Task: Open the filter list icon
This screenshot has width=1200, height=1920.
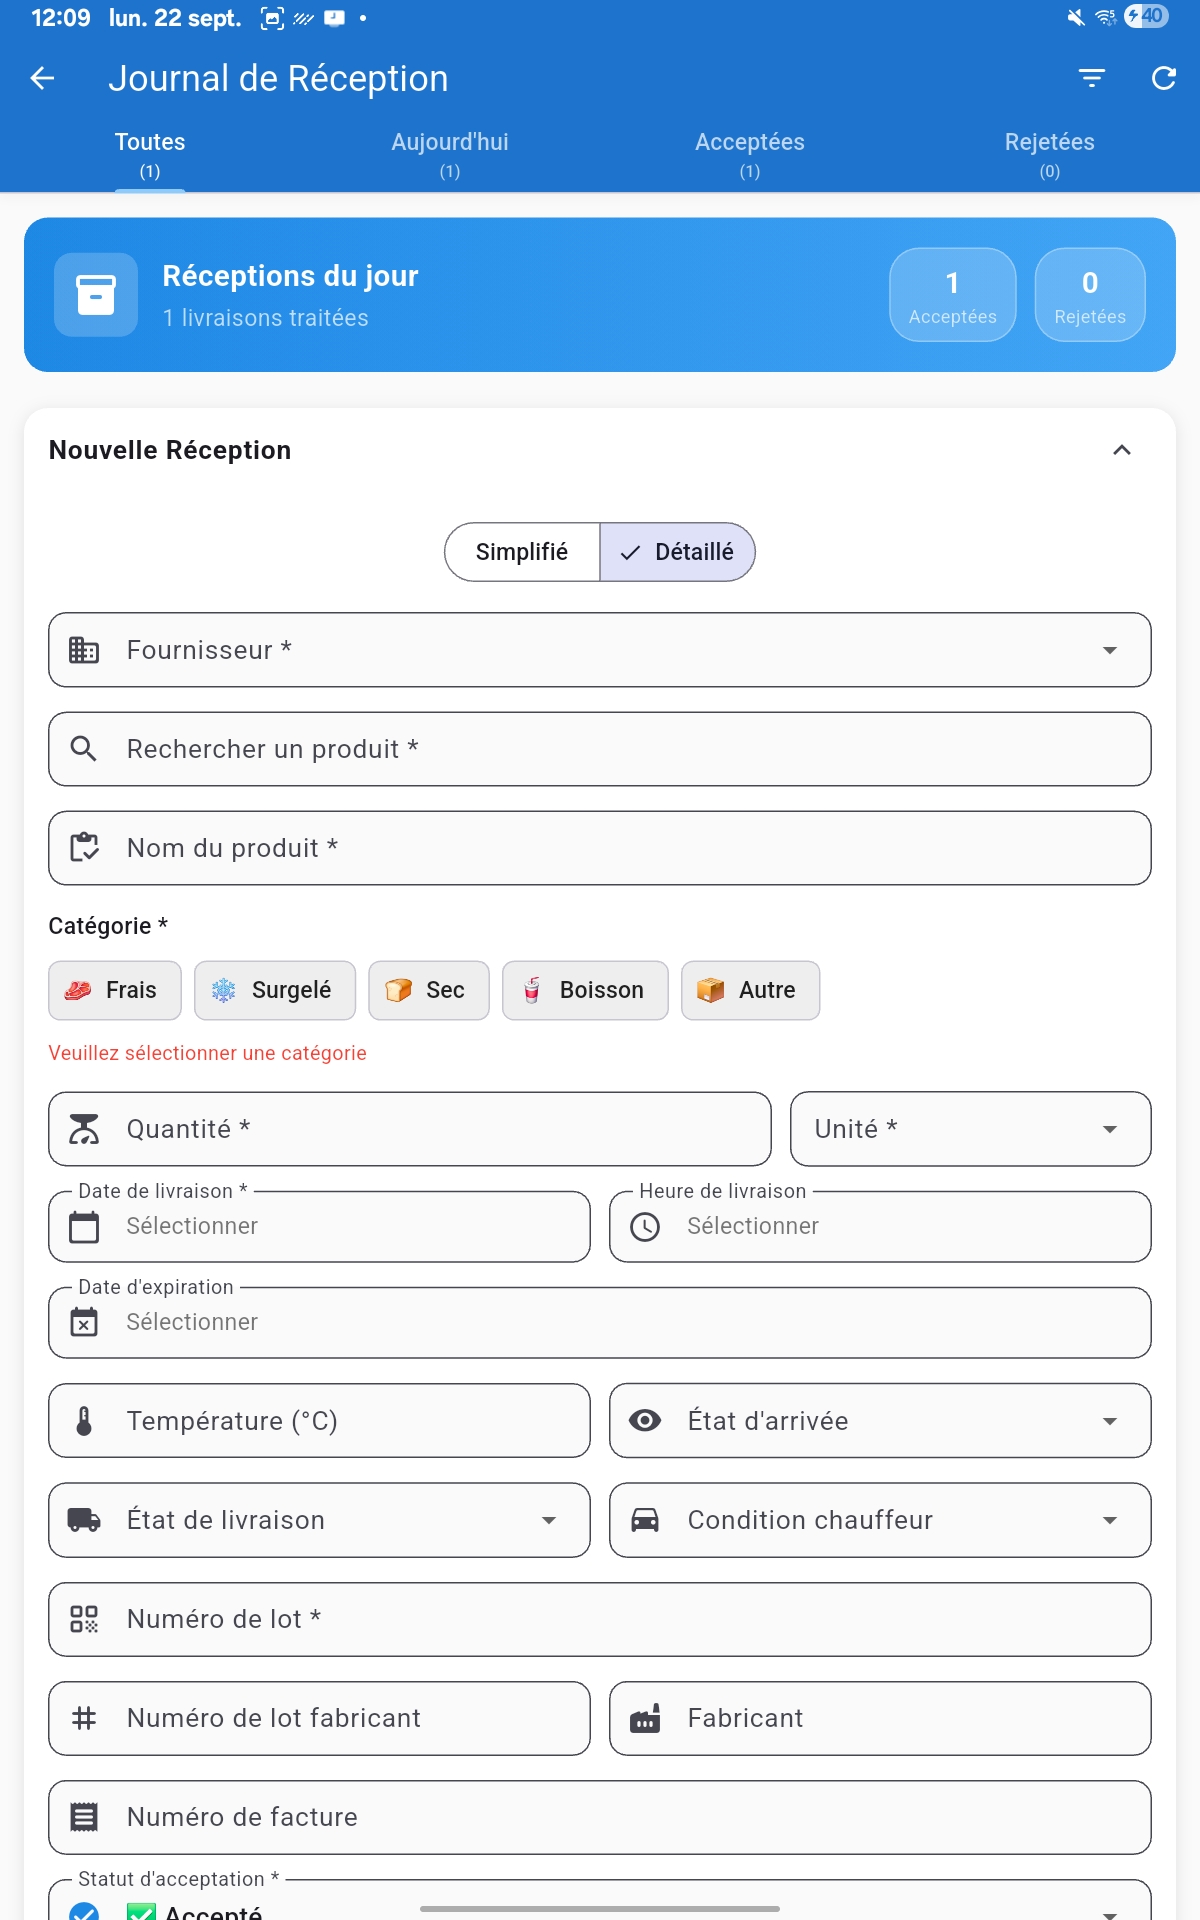Action: pyautogui.click(x=1091, y=78)
